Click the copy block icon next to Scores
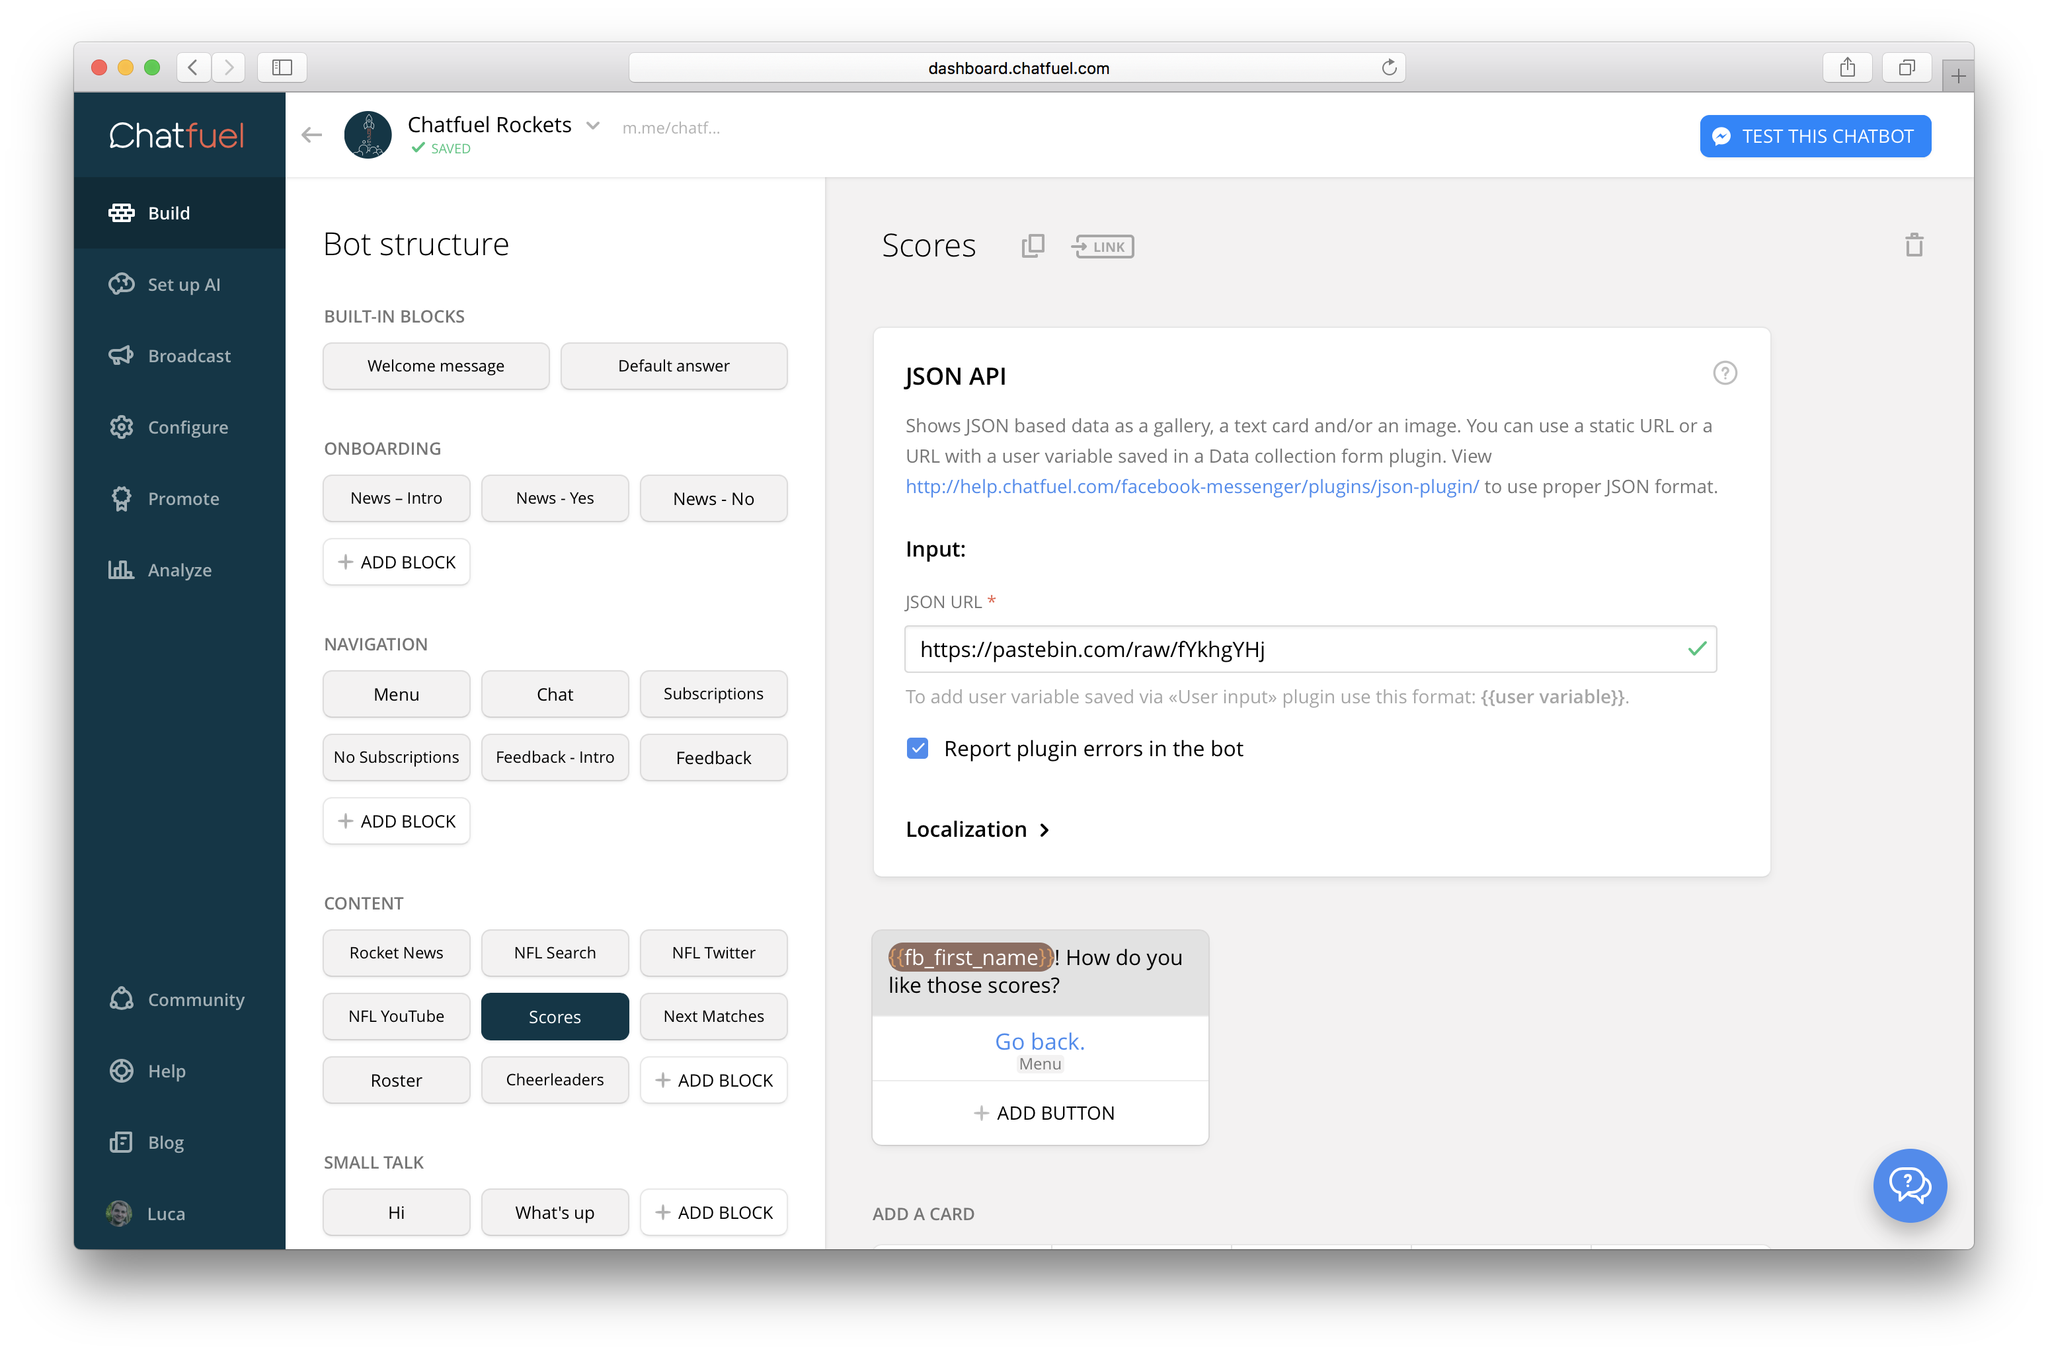This screenshot has height=1355, width=2048. click(x=1033, y=246)
